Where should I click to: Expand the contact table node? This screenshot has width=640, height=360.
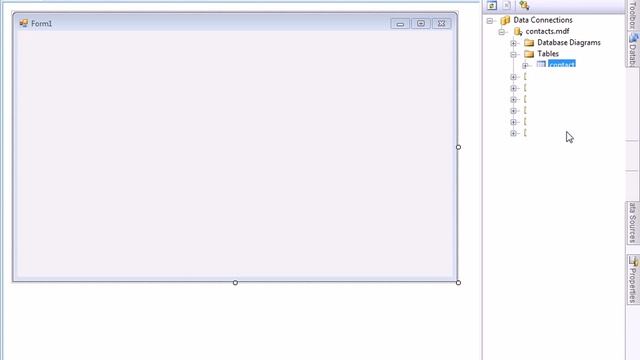[525, 65]
